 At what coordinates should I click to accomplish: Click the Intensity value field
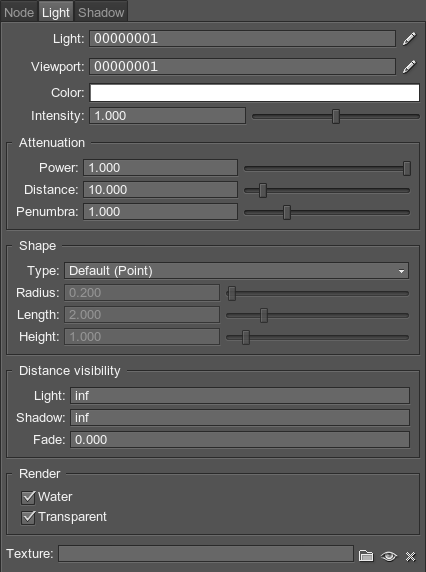click(167, 116)
